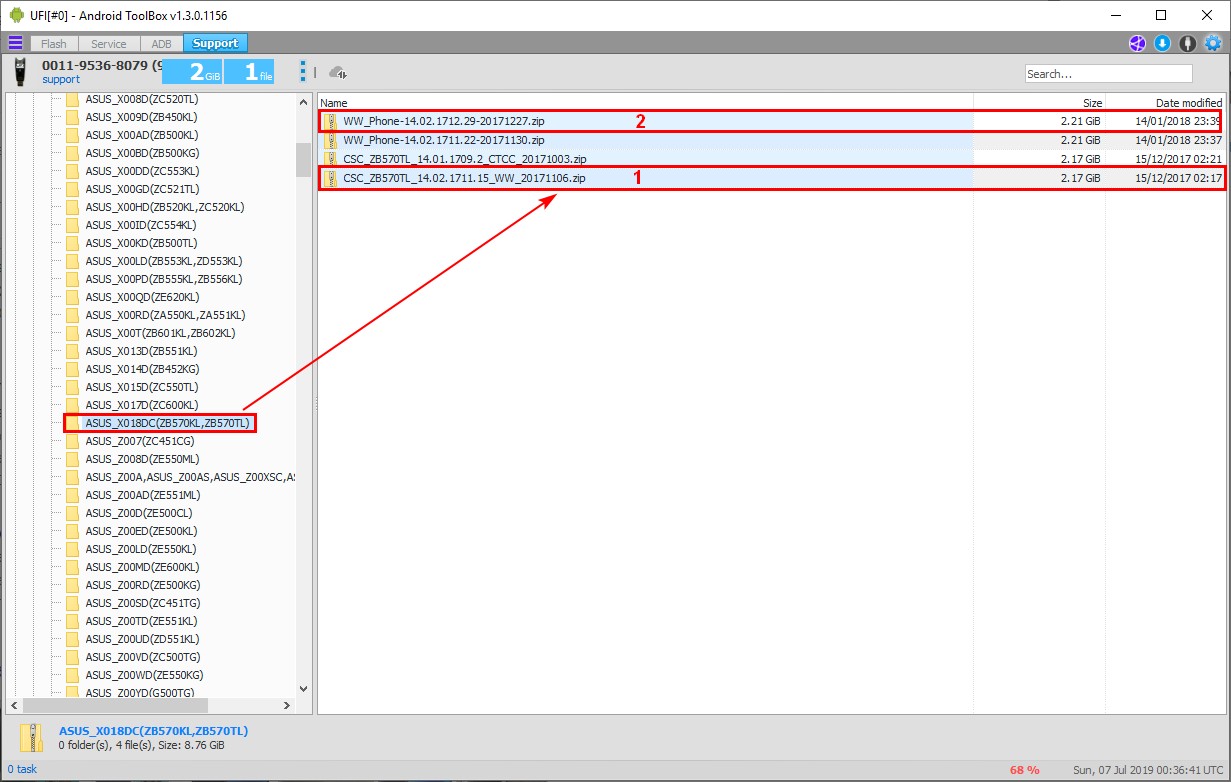Viewport: 1231px width, 782px height.
Task: Click the Android robot title bar icon
Action: (16, 15)
